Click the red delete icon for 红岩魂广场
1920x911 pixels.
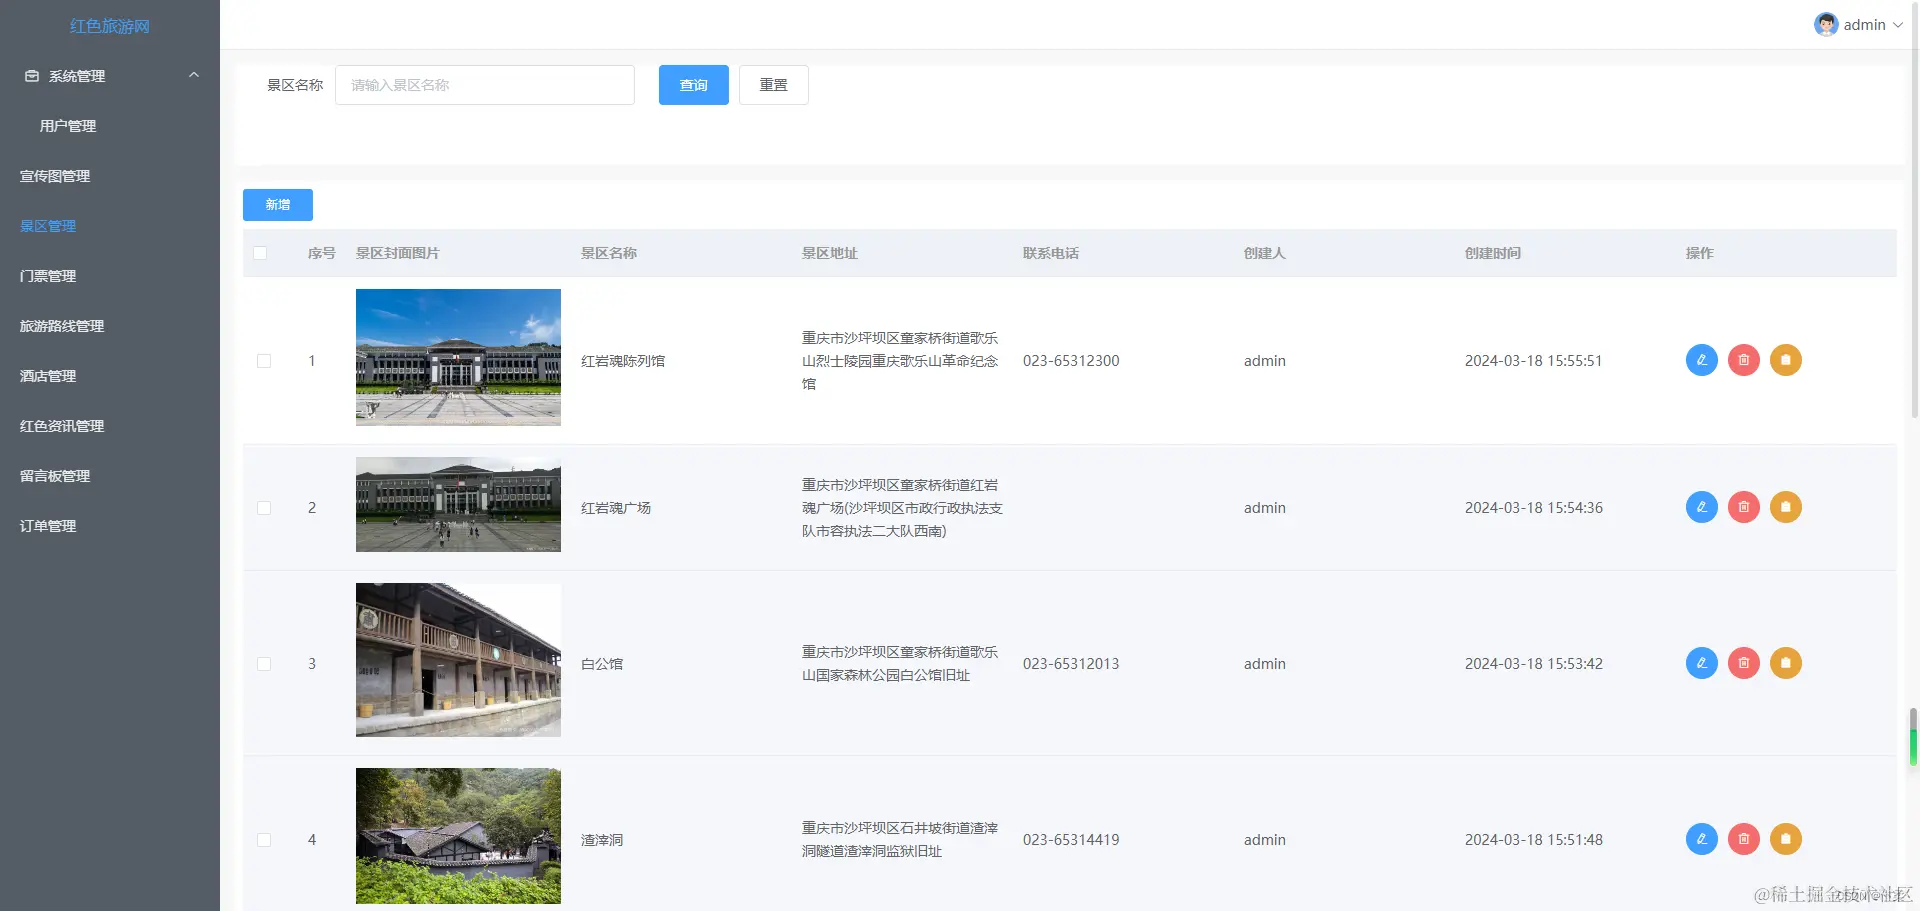point(1744,507)
